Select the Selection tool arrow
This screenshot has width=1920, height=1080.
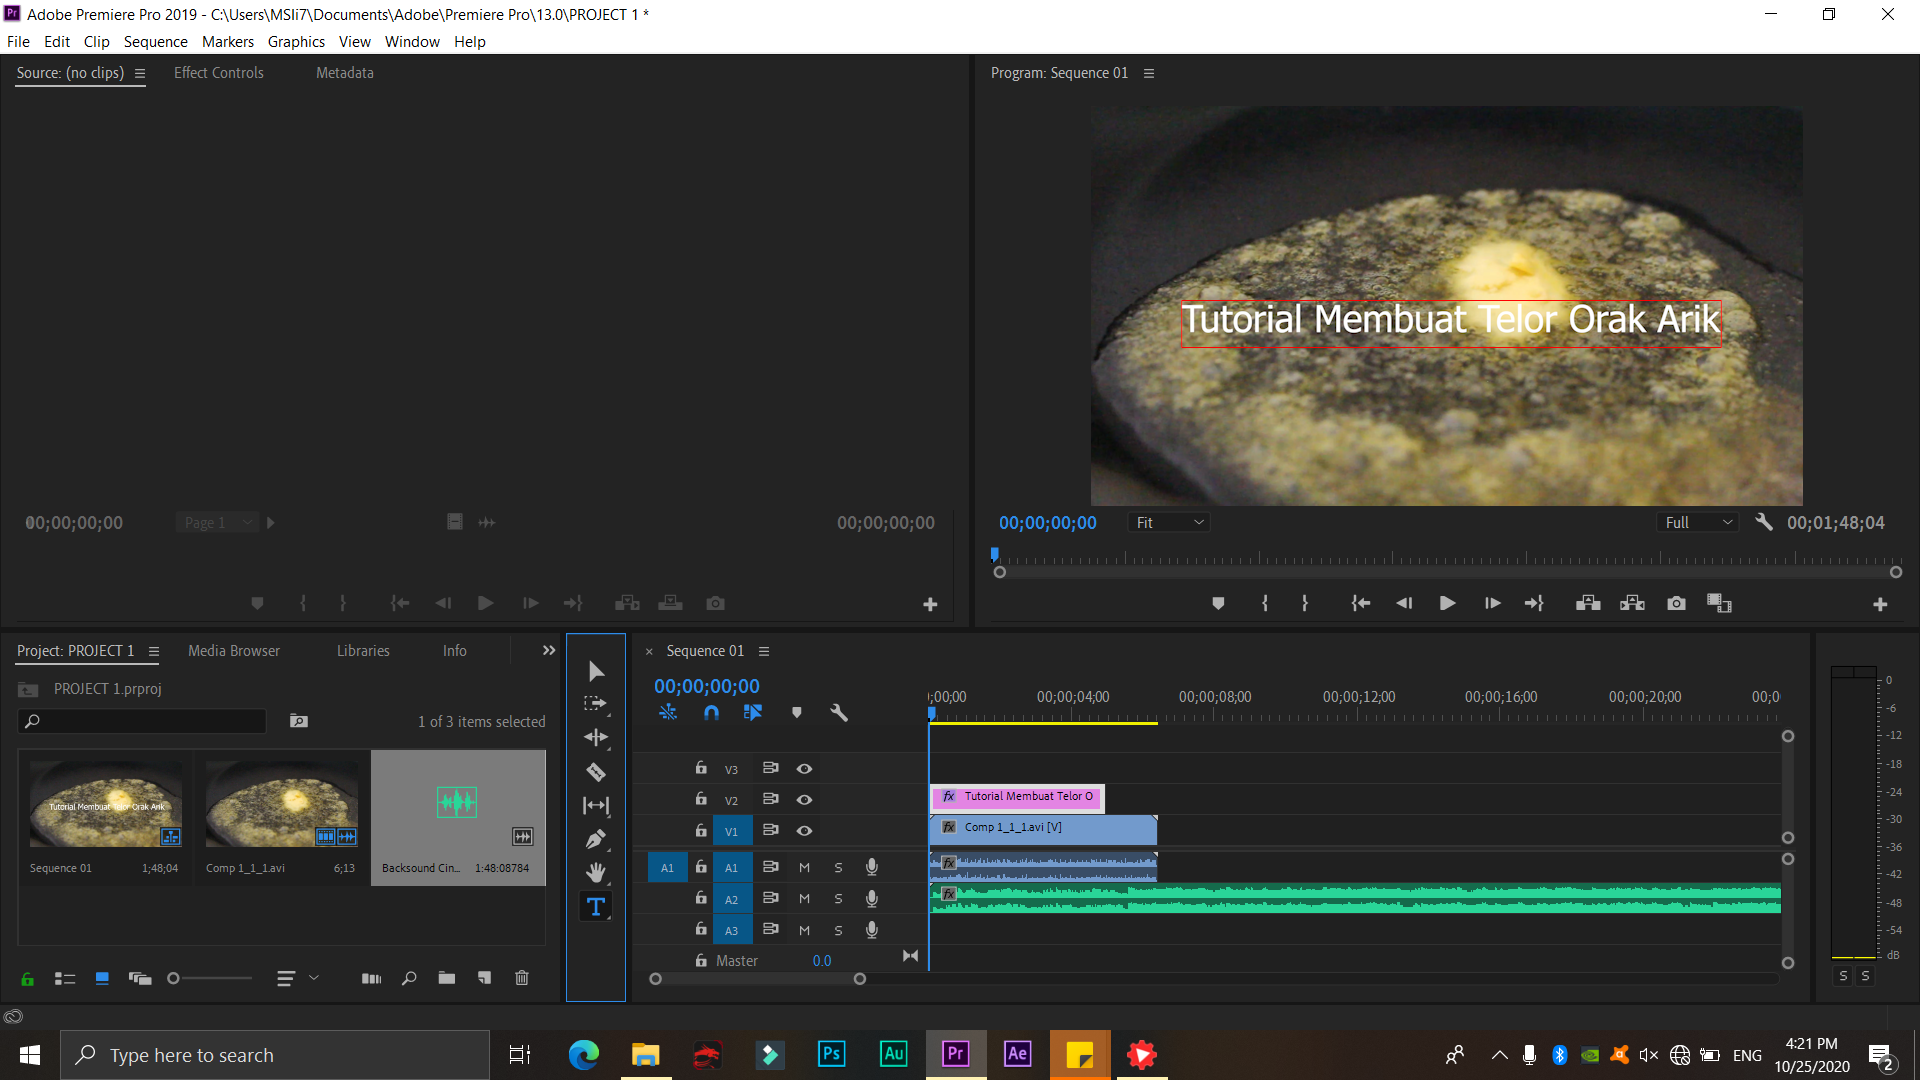596,671
